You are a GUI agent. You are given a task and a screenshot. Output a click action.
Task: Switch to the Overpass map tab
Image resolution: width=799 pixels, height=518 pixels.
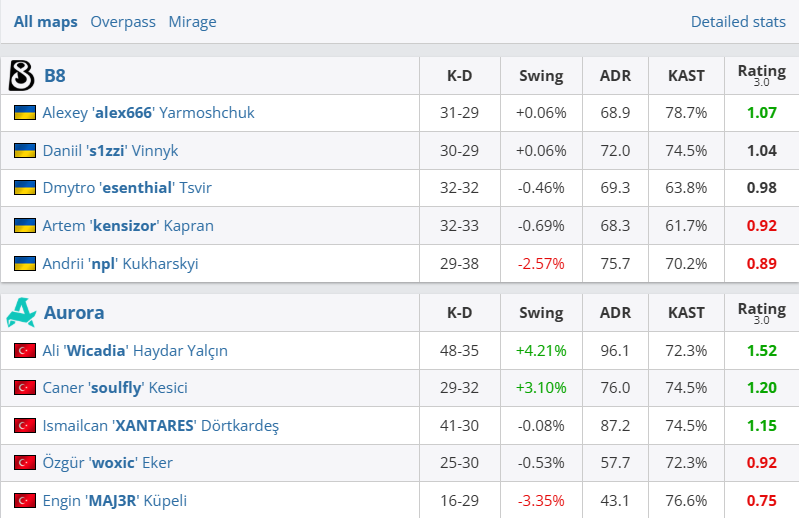point(122,21)
